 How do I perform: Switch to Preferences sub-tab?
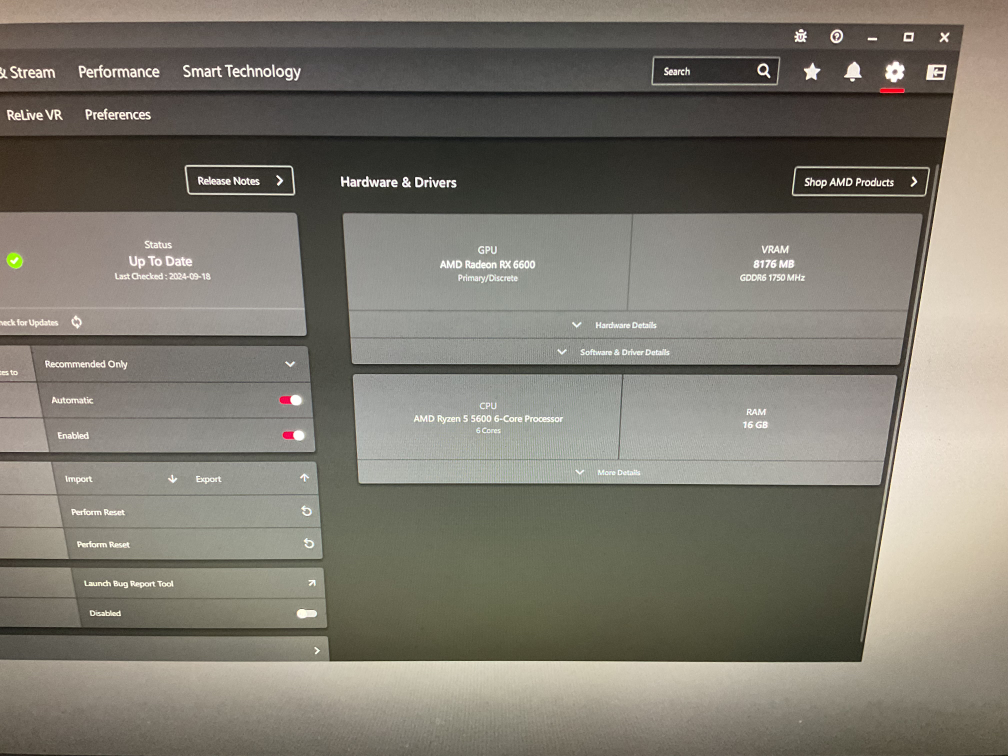(x=118, y=114)
